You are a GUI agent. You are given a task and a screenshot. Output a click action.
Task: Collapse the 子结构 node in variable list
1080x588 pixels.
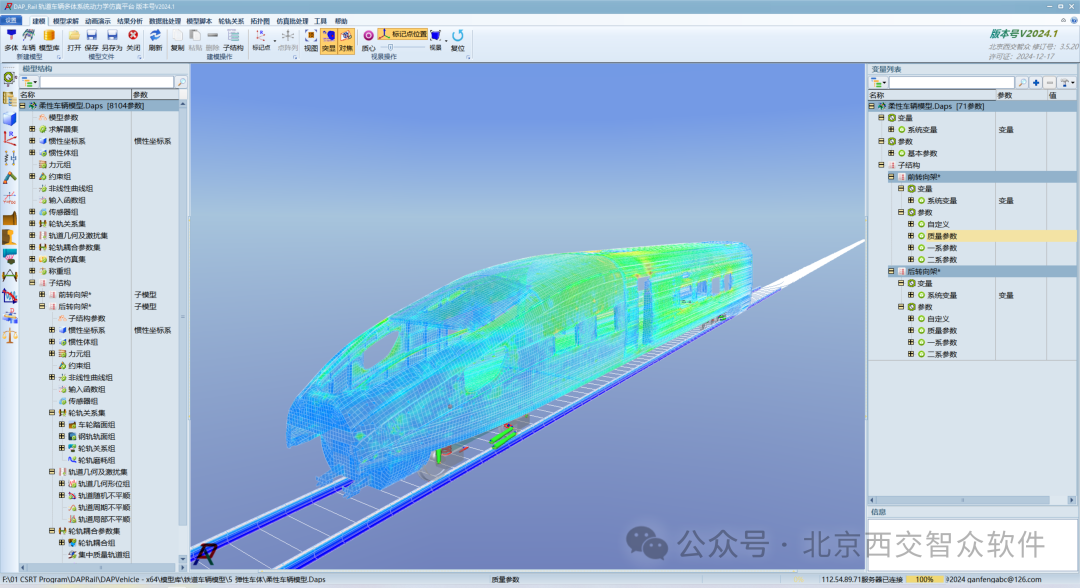click(x=881, y=165)
